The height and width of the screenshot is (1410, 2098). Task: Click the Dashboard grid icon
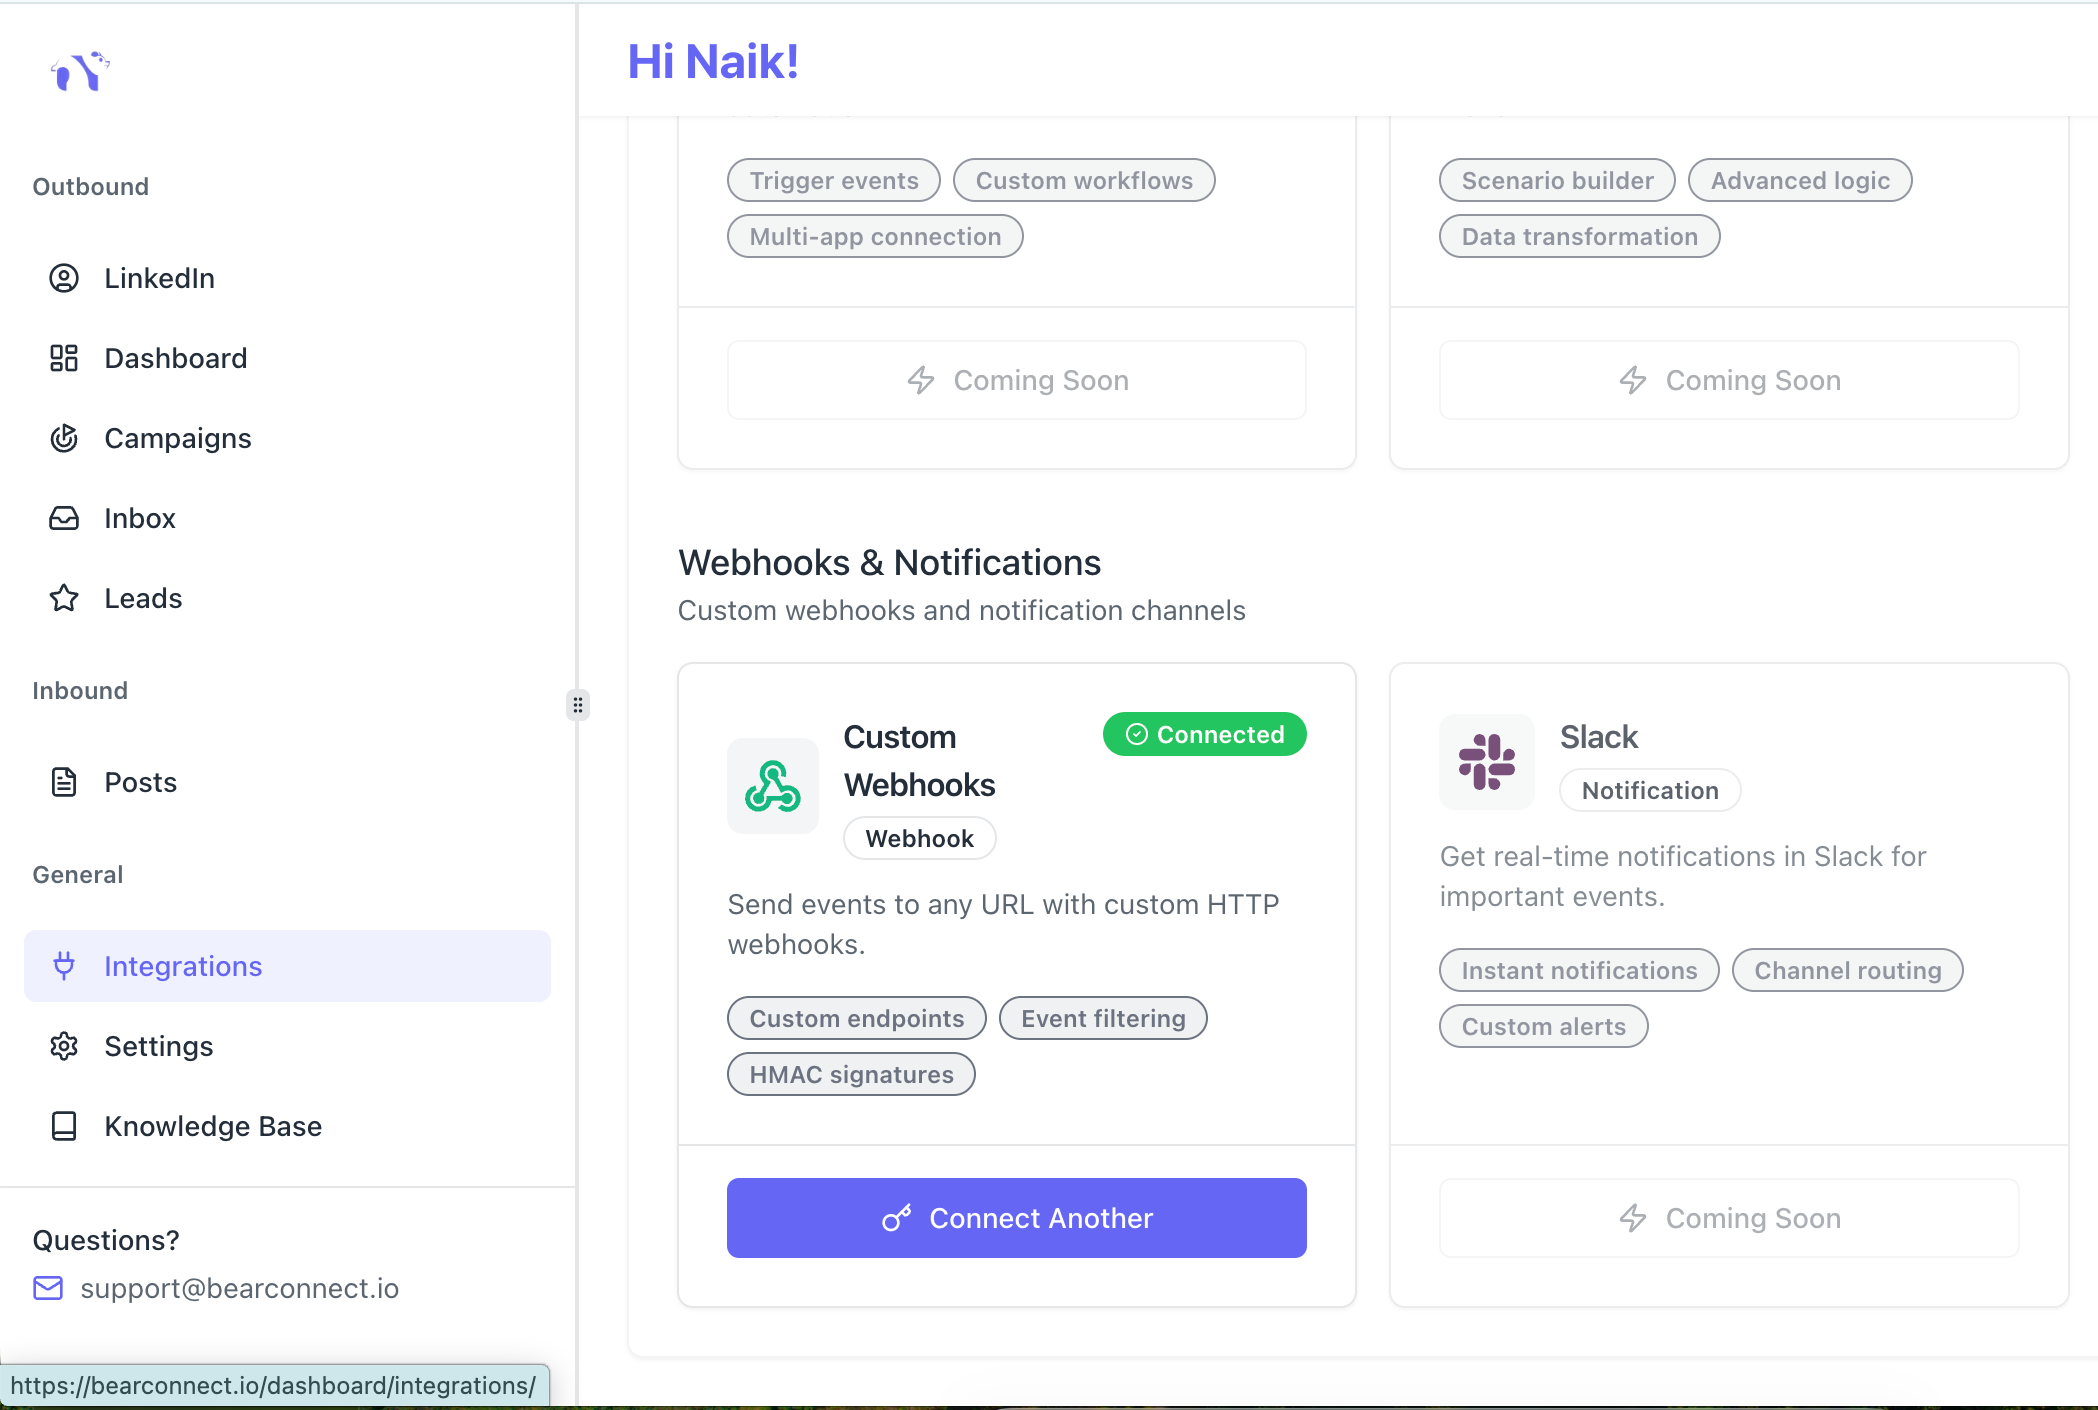pos(64,358)
